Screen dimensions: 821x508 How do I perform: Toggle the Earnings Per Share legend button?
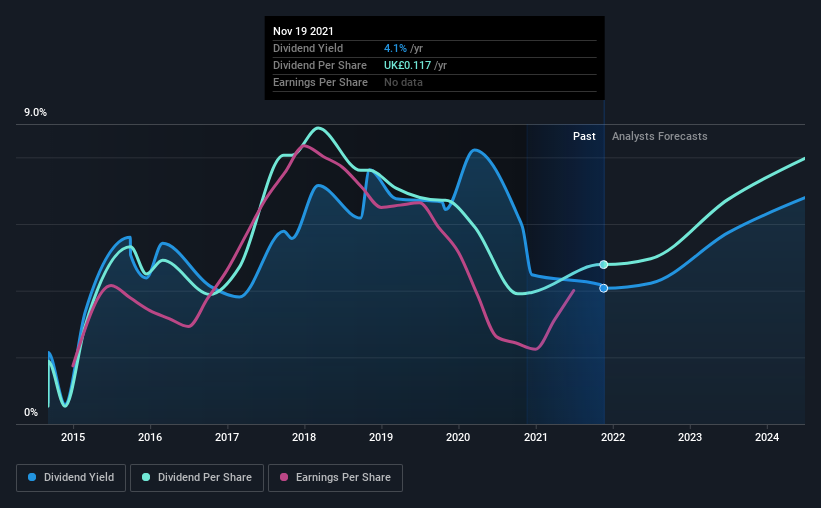(x=335, y=478)
